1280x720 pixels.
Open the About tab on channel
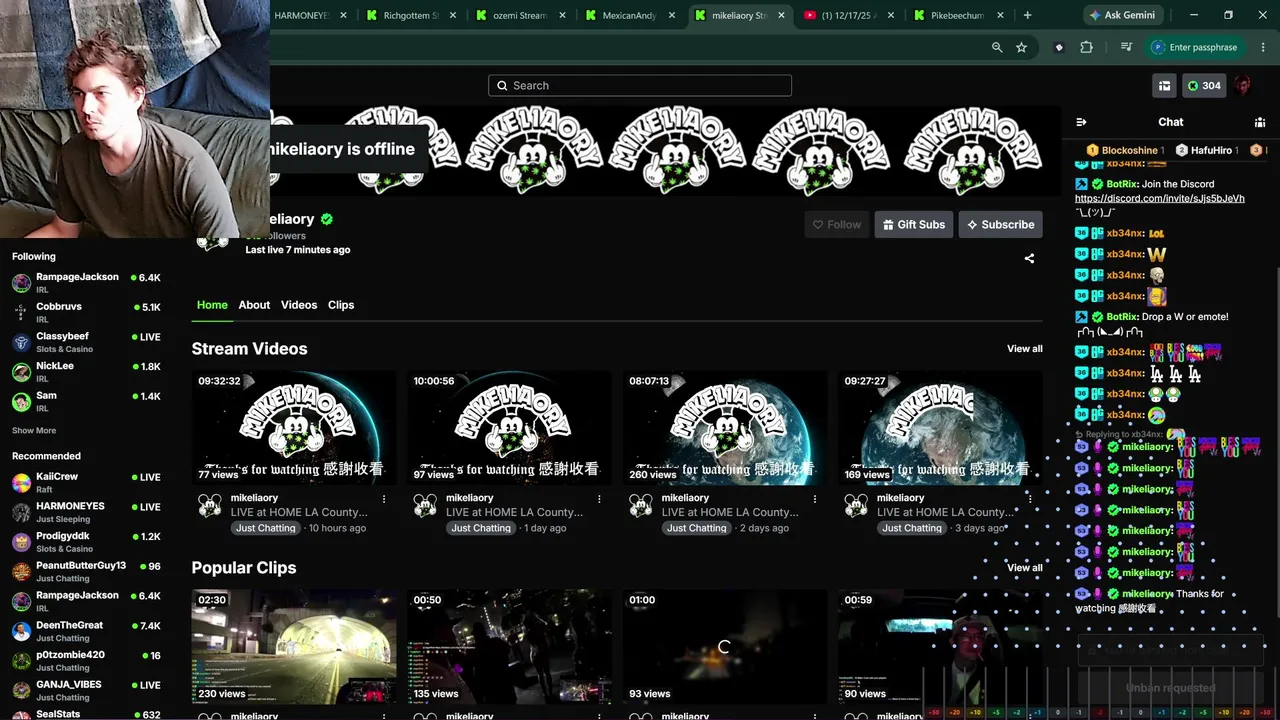pyautogui.click(x=254, y=305)
